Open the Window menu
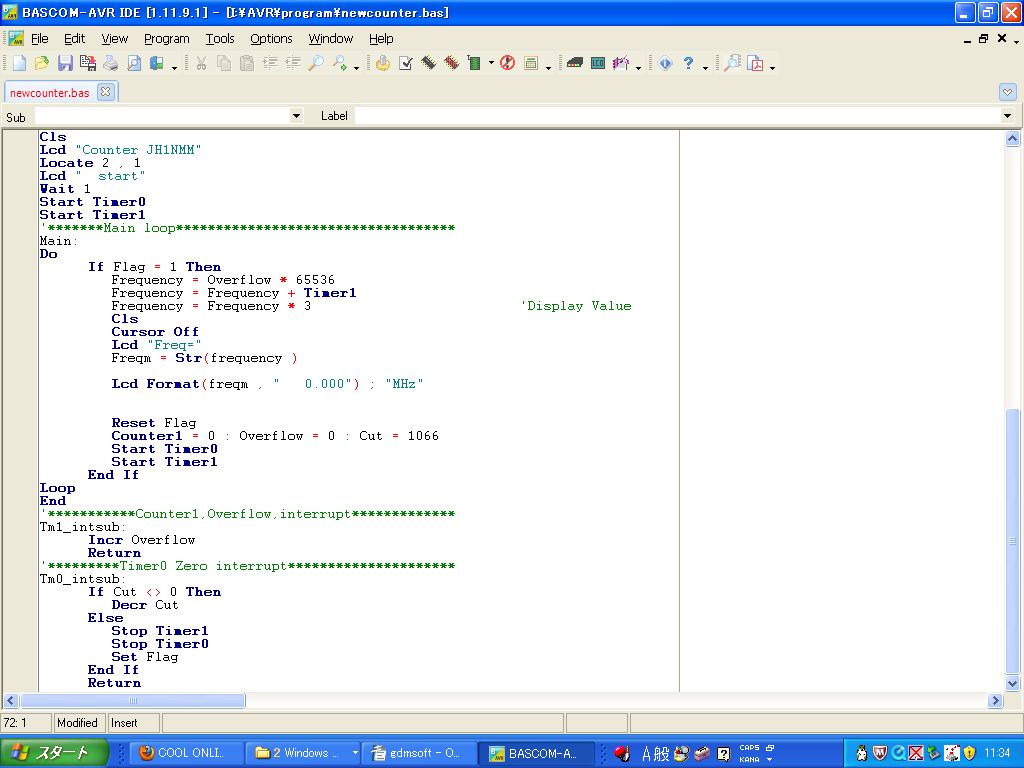This screenshot has width=1024, height=768. coord(330,39)
